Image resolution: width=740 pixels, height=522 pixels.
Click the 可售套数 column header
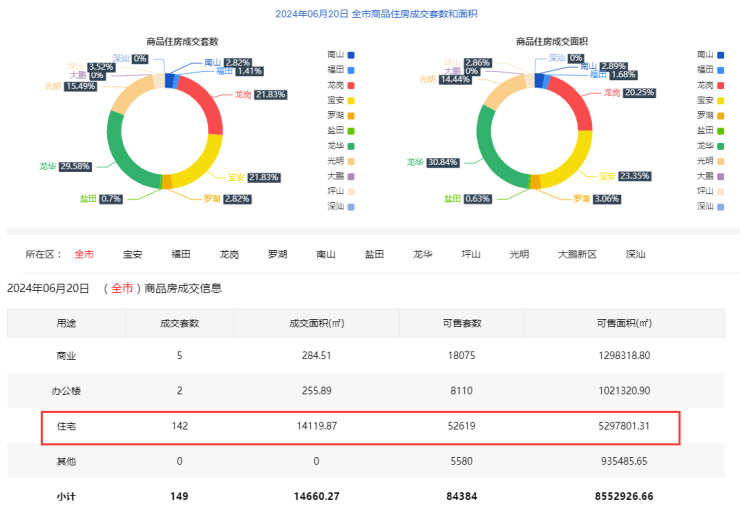(461, 323)
